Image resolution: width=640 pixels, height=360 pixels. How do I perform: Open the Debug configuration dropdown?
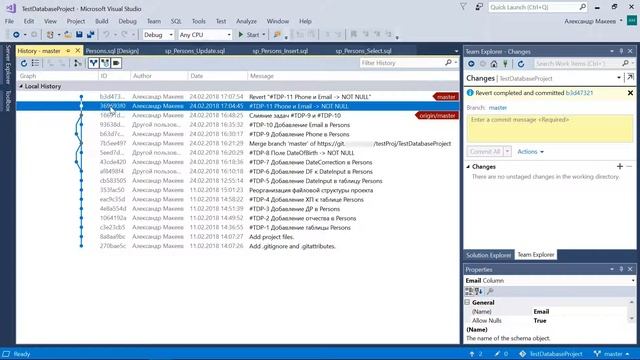click(158, 35)
